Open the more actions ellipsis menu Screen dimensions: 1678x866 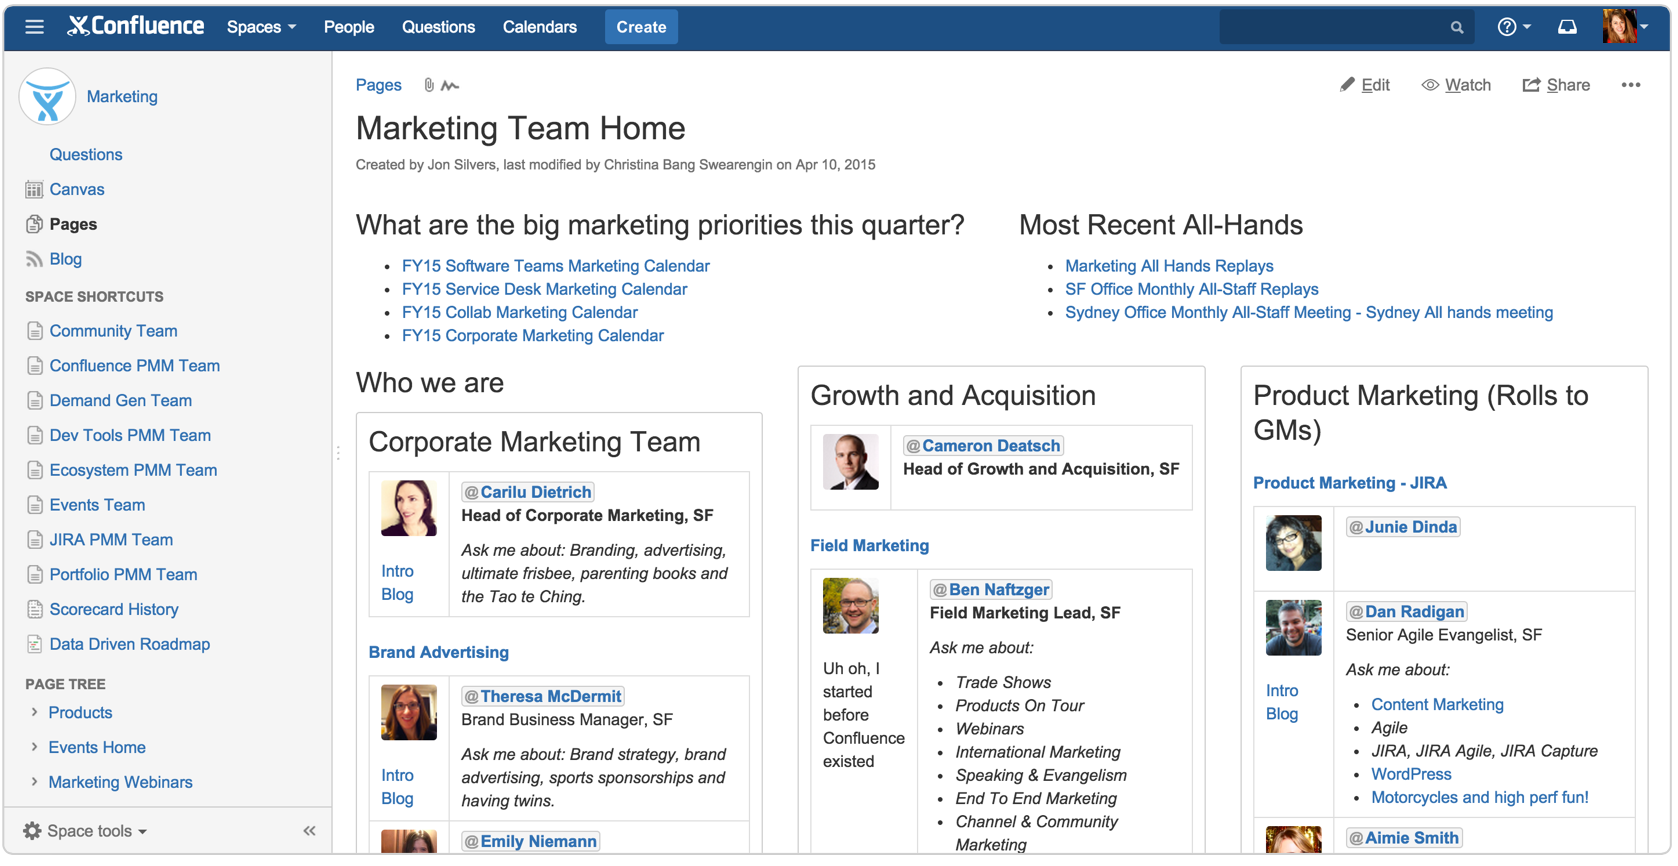point(1631,85)
